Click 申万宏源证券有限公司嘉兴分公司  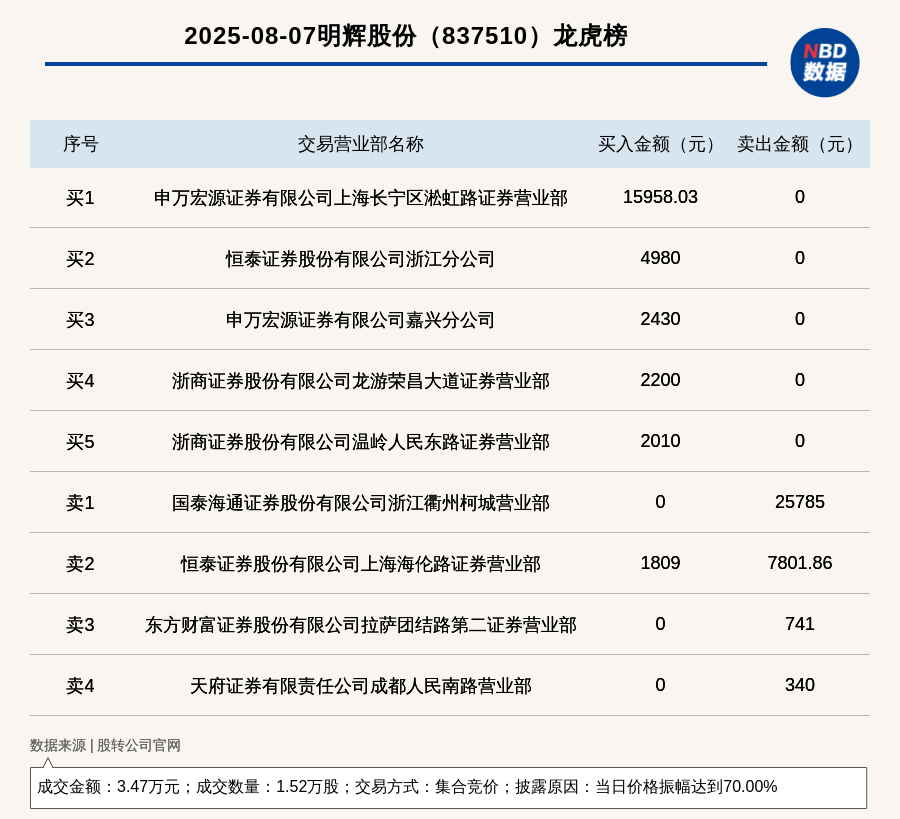pos(360,320)
